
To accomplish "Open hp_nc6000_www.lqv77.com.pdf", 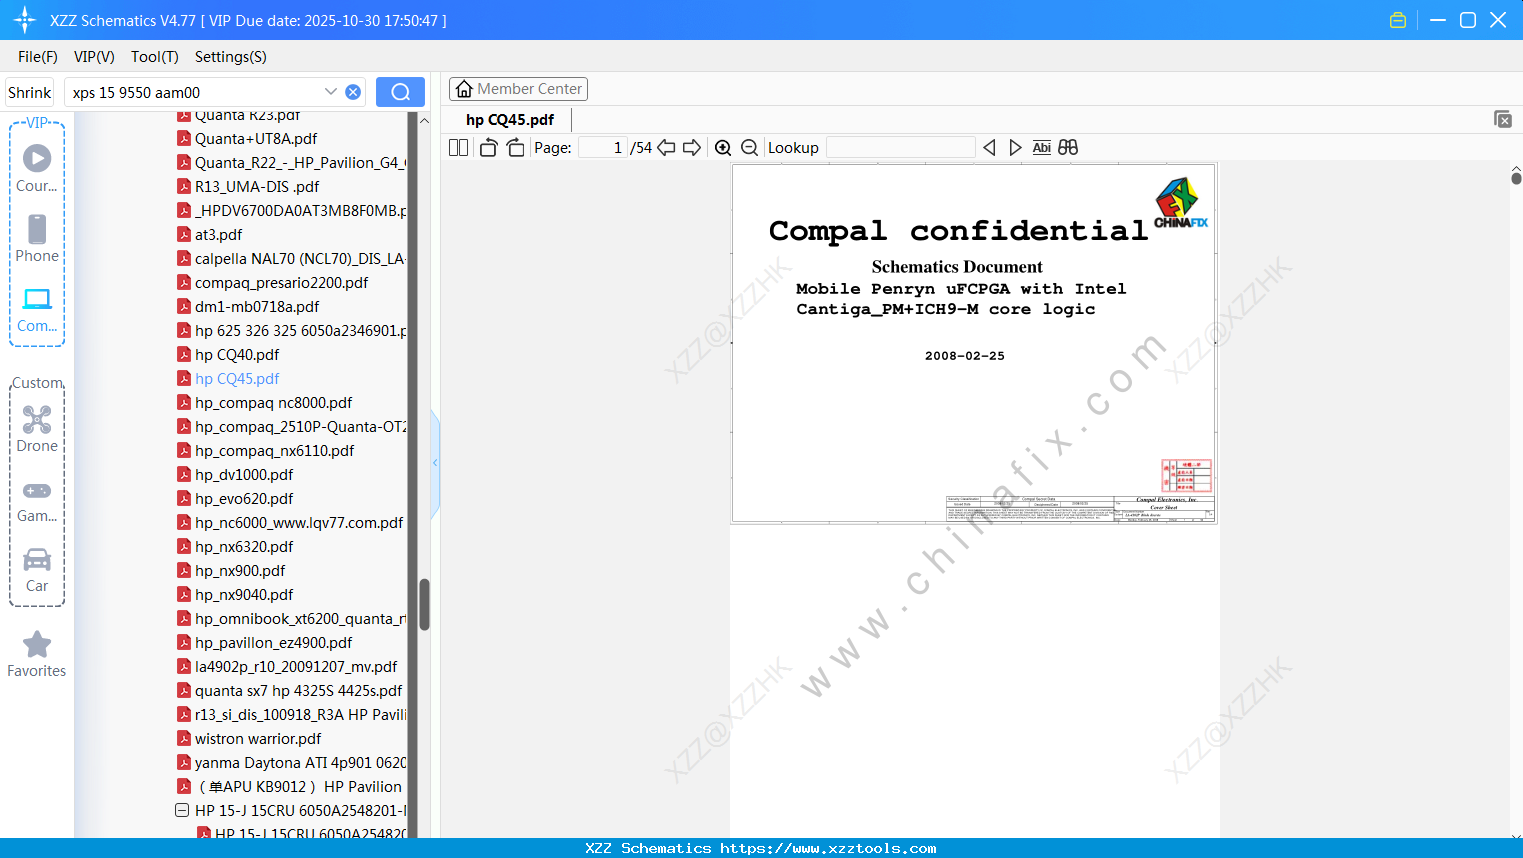I will (x=299, y=523).
